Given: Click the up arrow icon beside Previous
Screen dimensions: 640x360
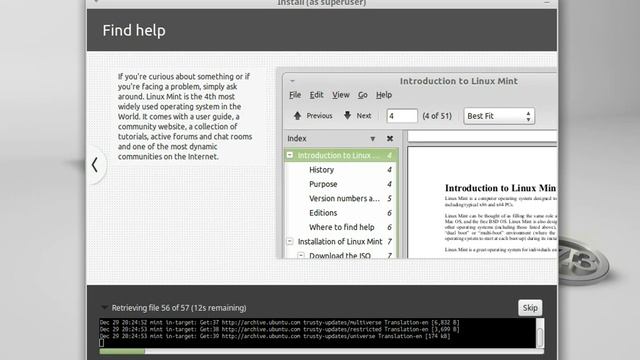Looking at the screenshot, I should tap(297, 116).
